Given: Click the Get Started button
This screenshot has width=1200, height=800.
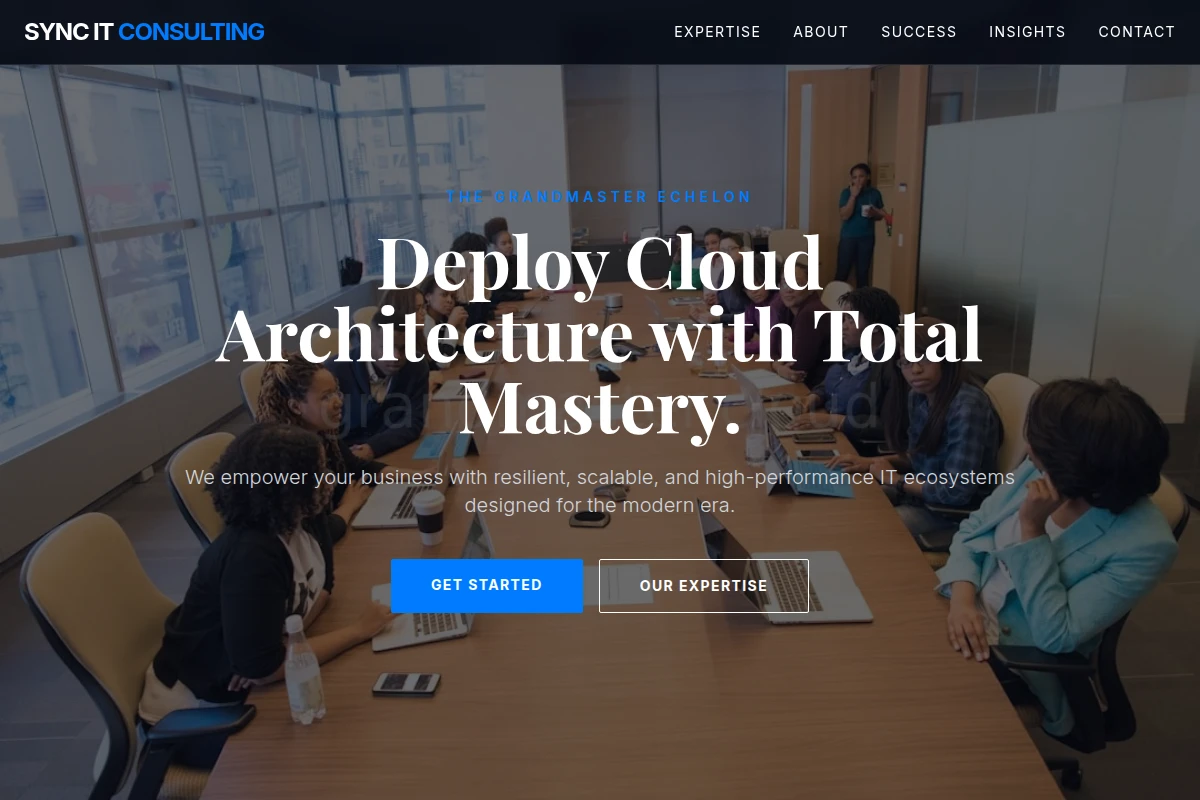Looking at the screenshot, I should pyautogui.click(x=487, y=585).
